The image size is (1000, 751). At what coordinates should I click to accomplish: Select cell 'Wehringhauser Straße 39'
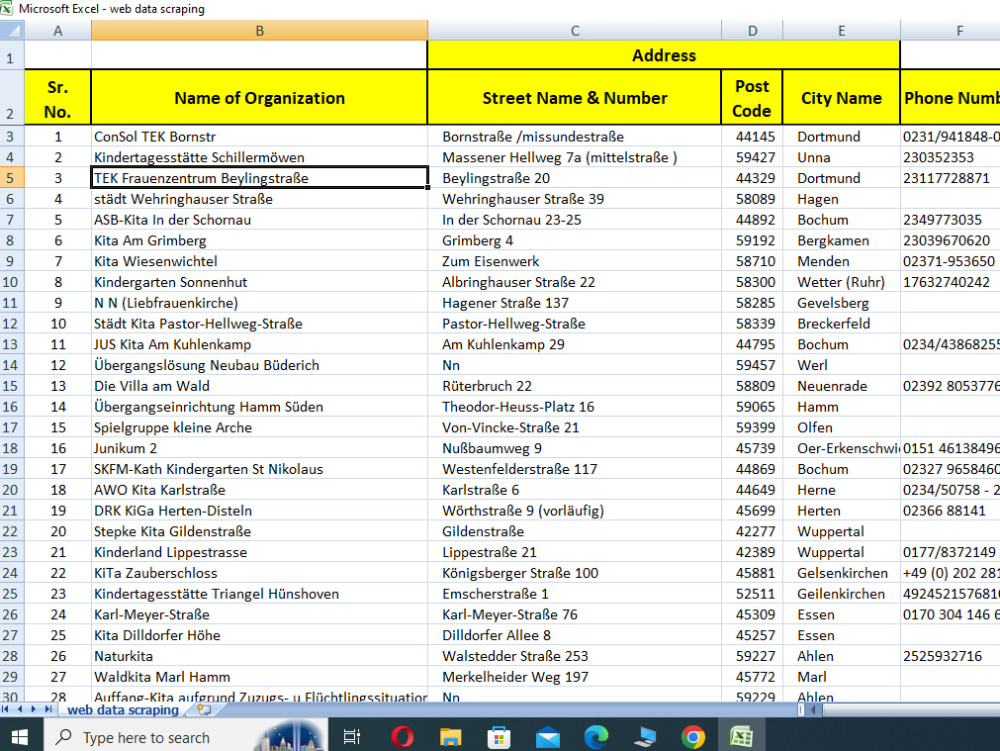574,199
